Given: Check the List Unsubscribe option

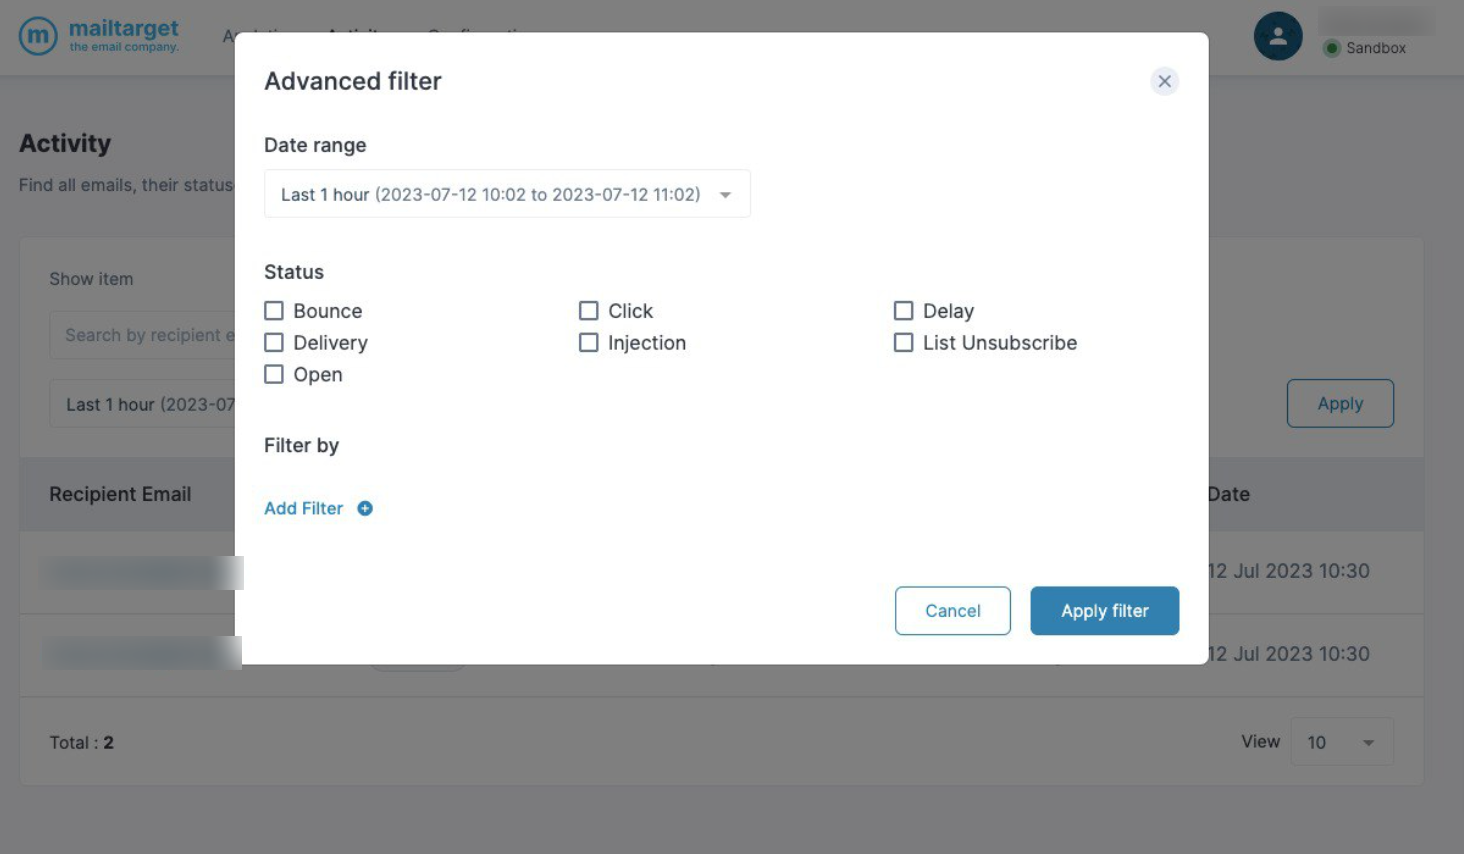Looking at the screenshot, I should tap(903, 343).
